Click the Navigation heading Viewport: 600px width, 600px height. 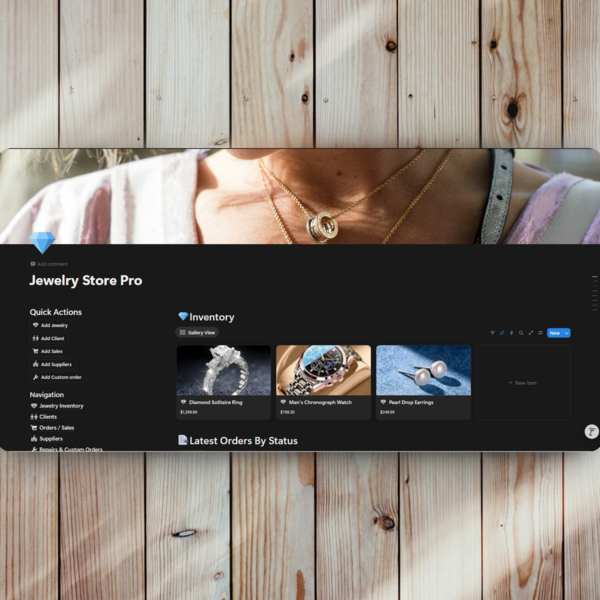pyautogui.click(x=47, y=395)
